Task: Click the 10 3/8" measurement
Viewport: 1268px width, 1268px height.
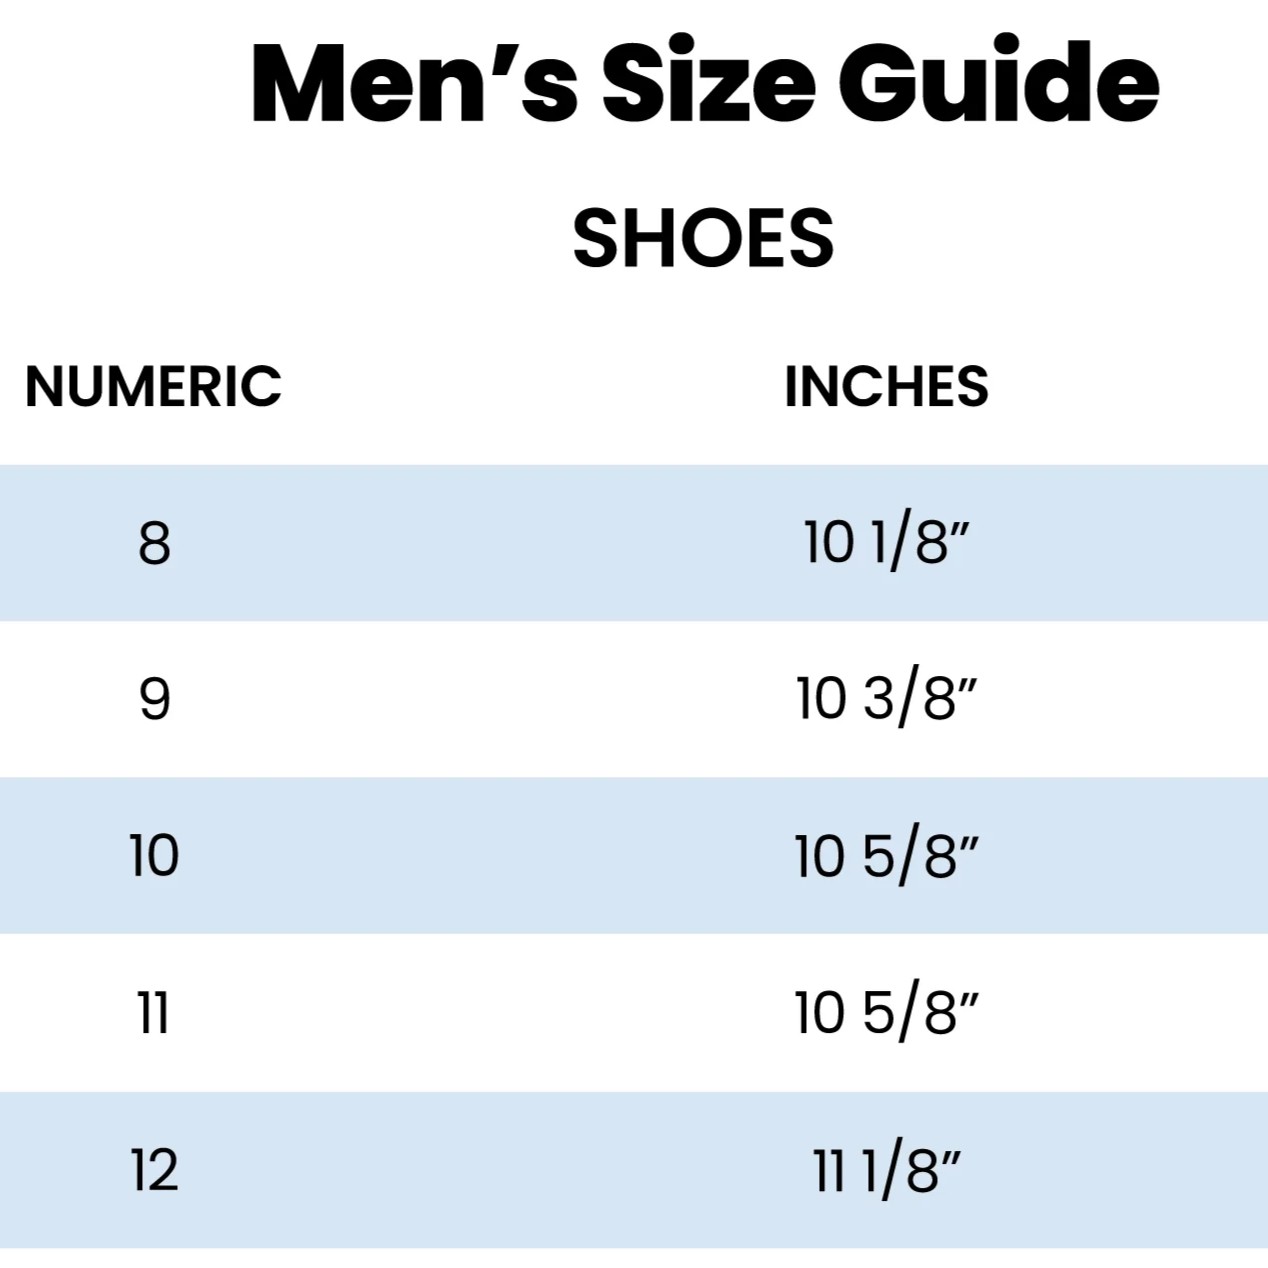Action: pos(886,699)
